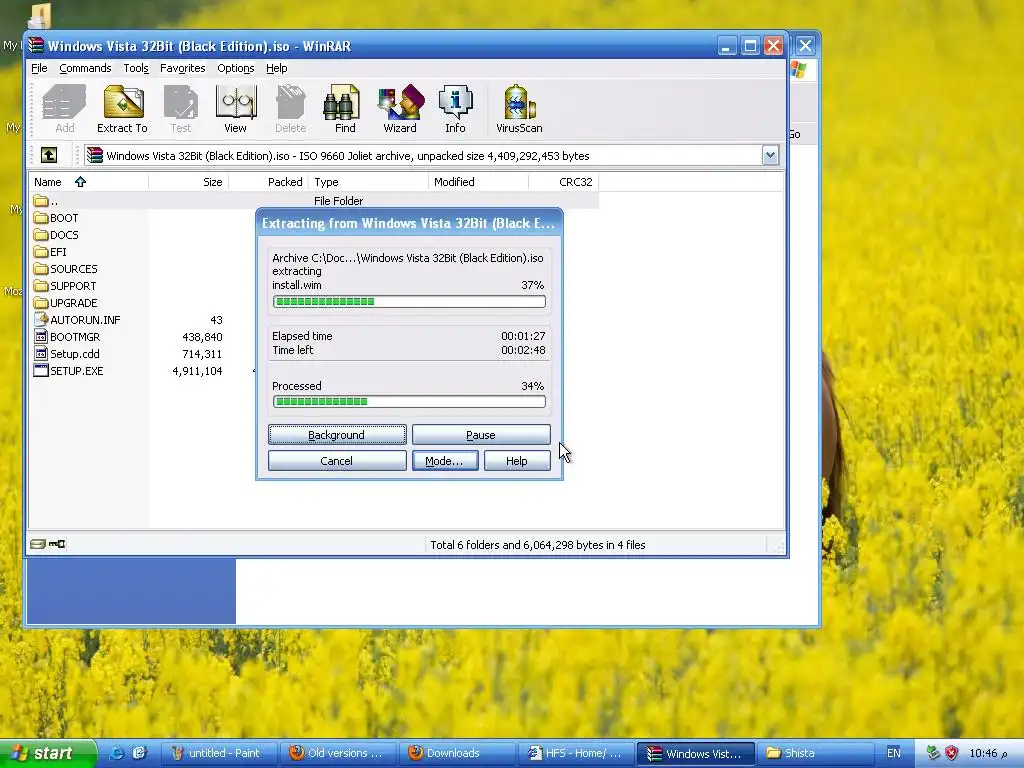Click the Delete toolbar icon

click(x=290, y=109)
